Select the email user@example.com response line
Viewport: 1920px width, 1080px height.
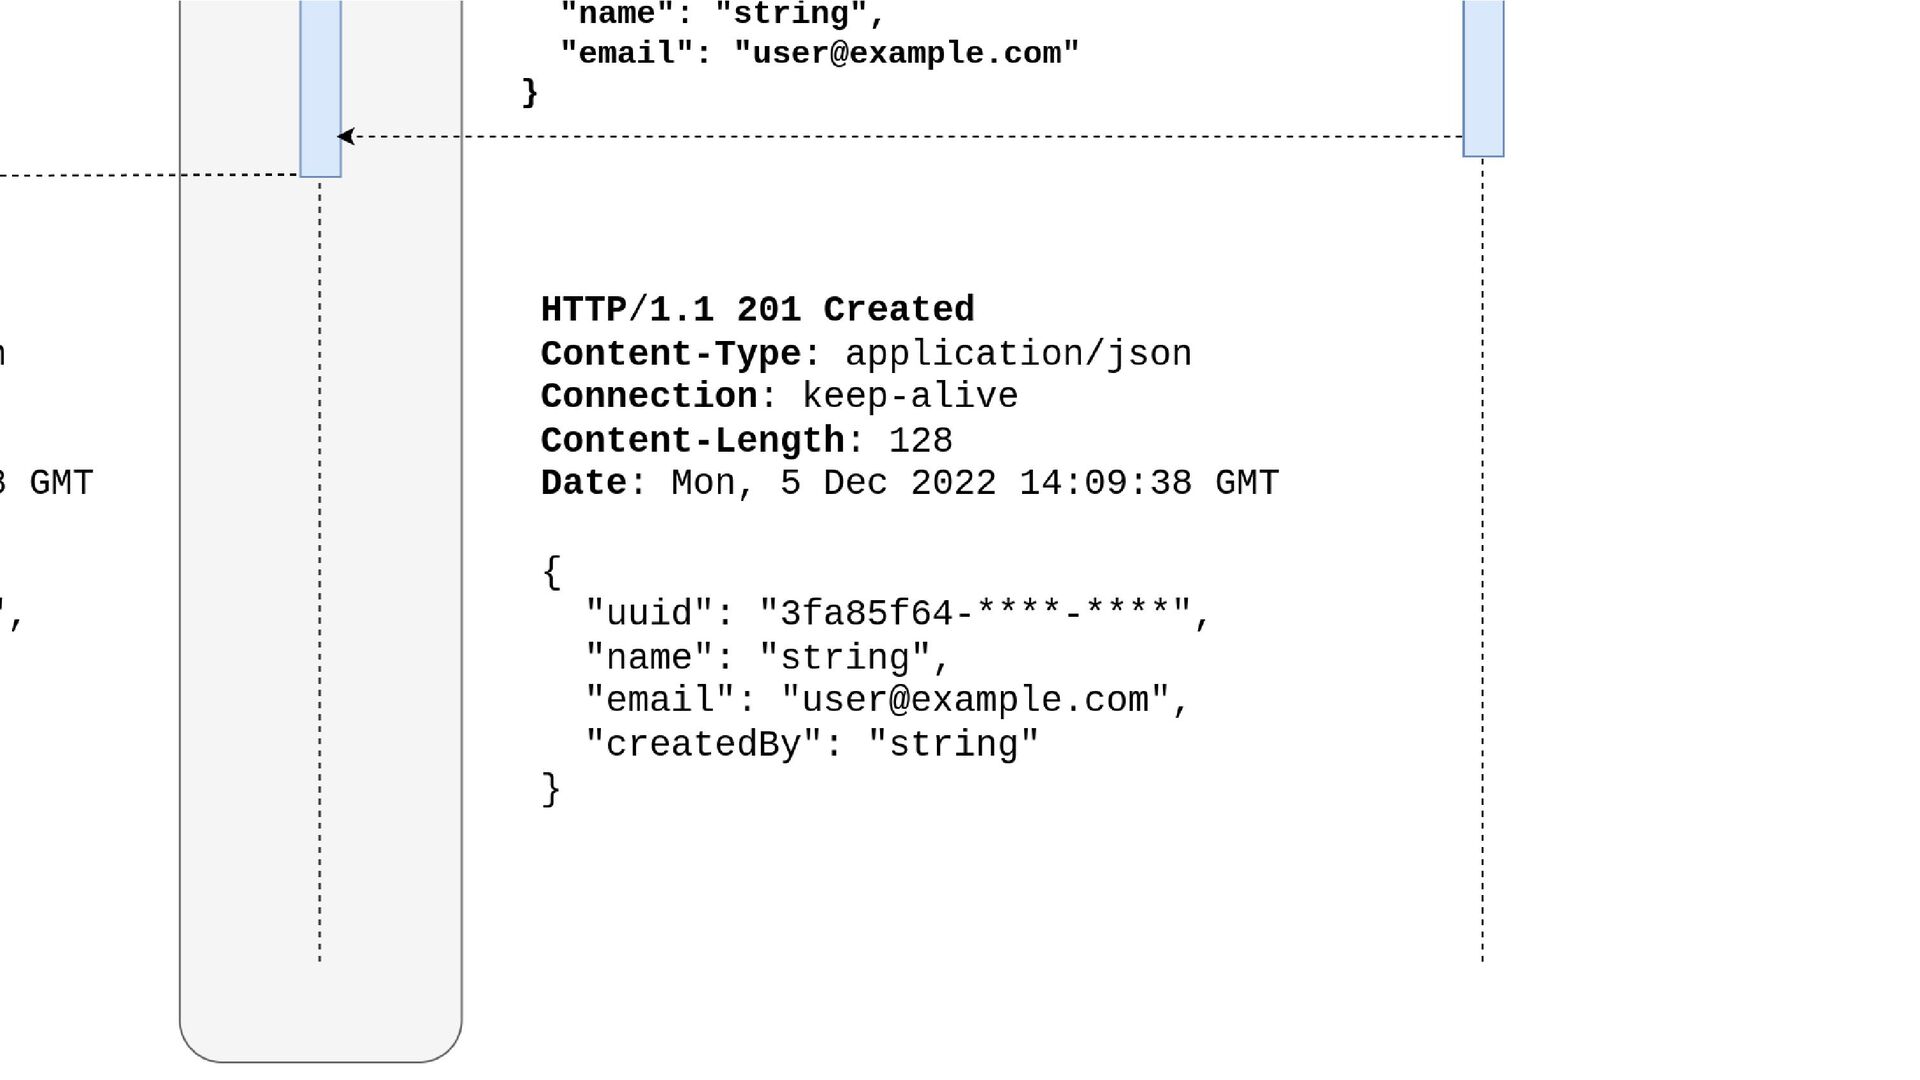tap(886, 700)
